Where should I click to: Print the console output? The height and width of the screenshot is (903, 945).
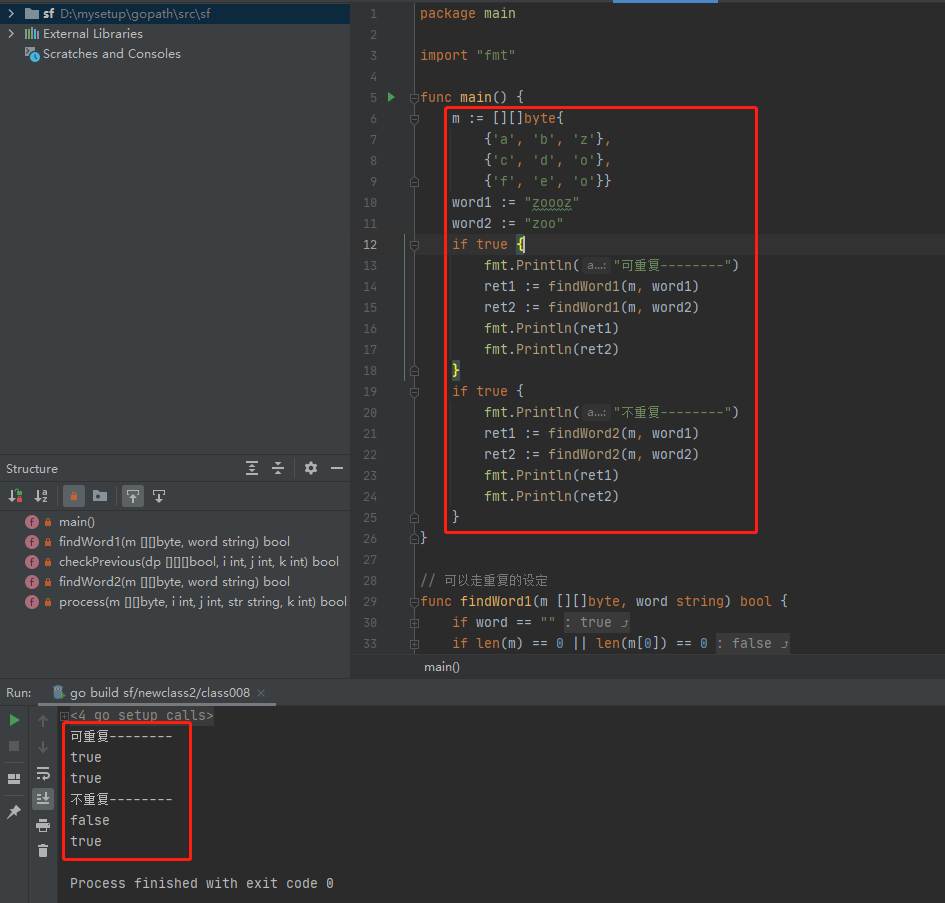coord(43,825)
